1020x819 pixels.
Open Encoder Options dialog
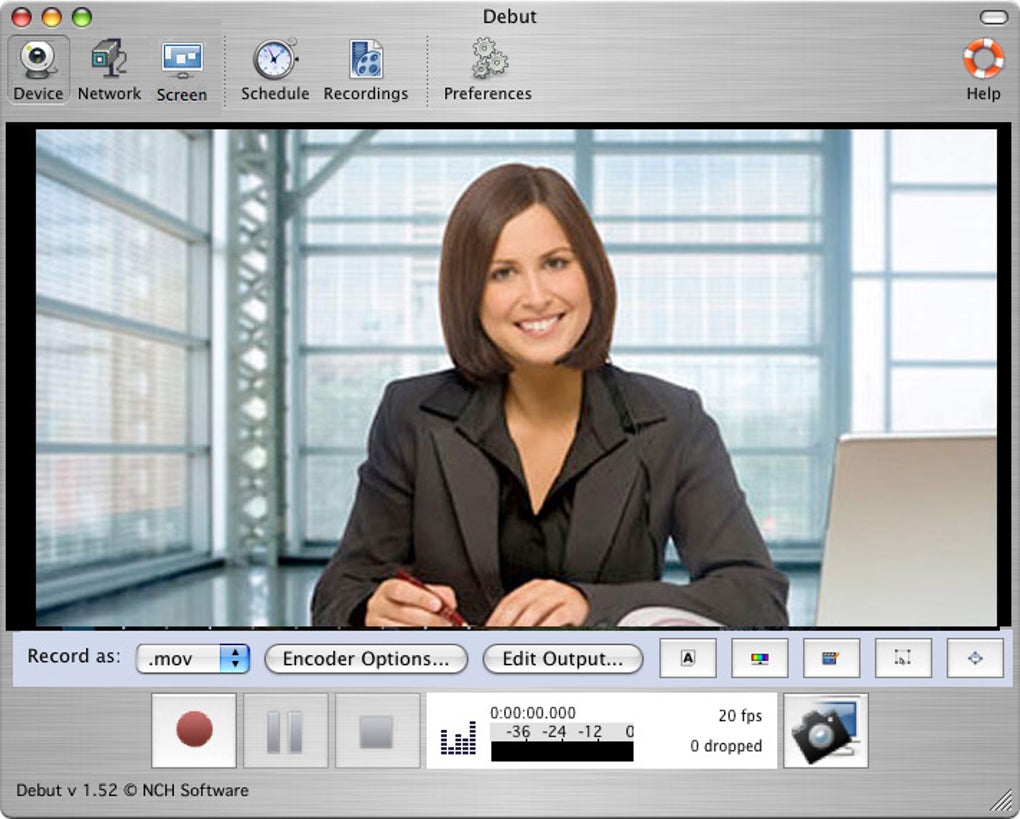tap(366, 659)
